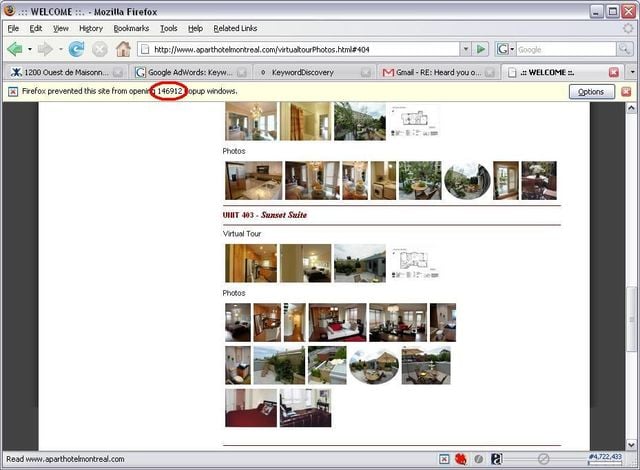640x470 pixels.
Task: Open the Tools menu
Action: [x=169, y=29]
